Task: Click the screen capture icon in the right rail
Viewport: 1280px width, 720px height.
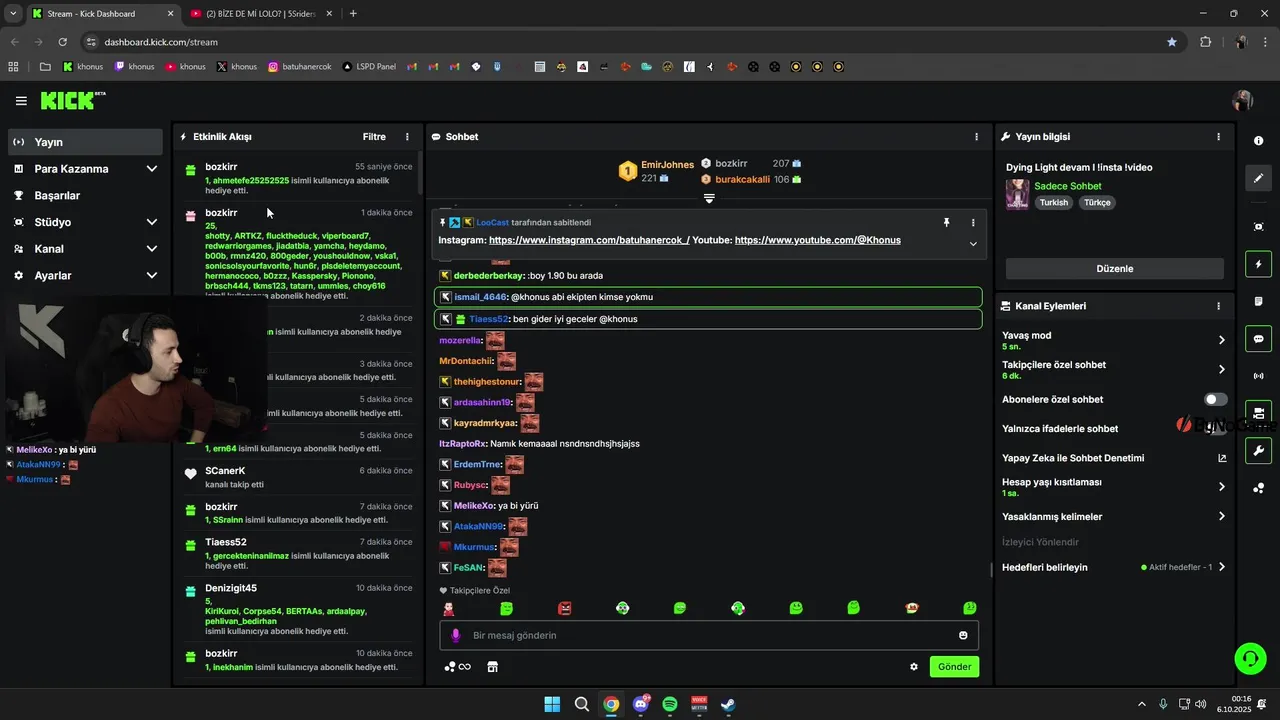Action: point(1258,227)
